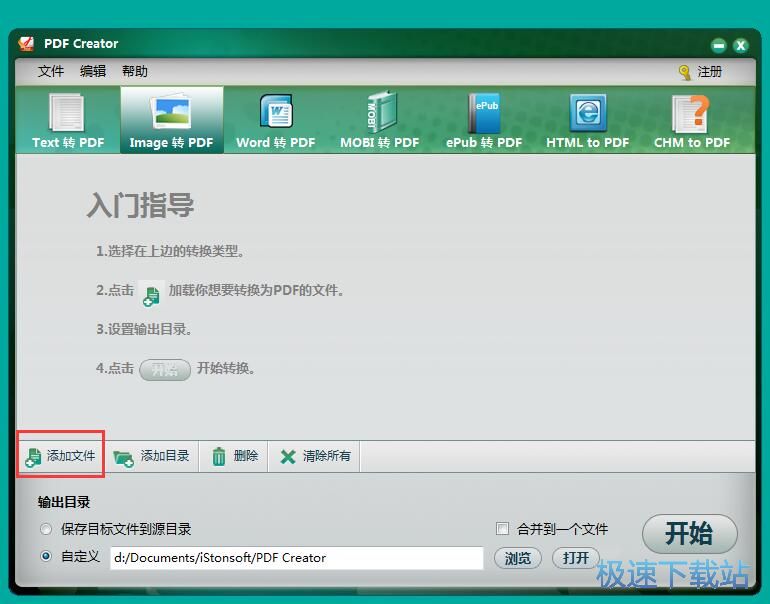Switch to ePub 转 PDF mode
The width and height of the screenshot is (770, 604).
(x=484, y=120)
